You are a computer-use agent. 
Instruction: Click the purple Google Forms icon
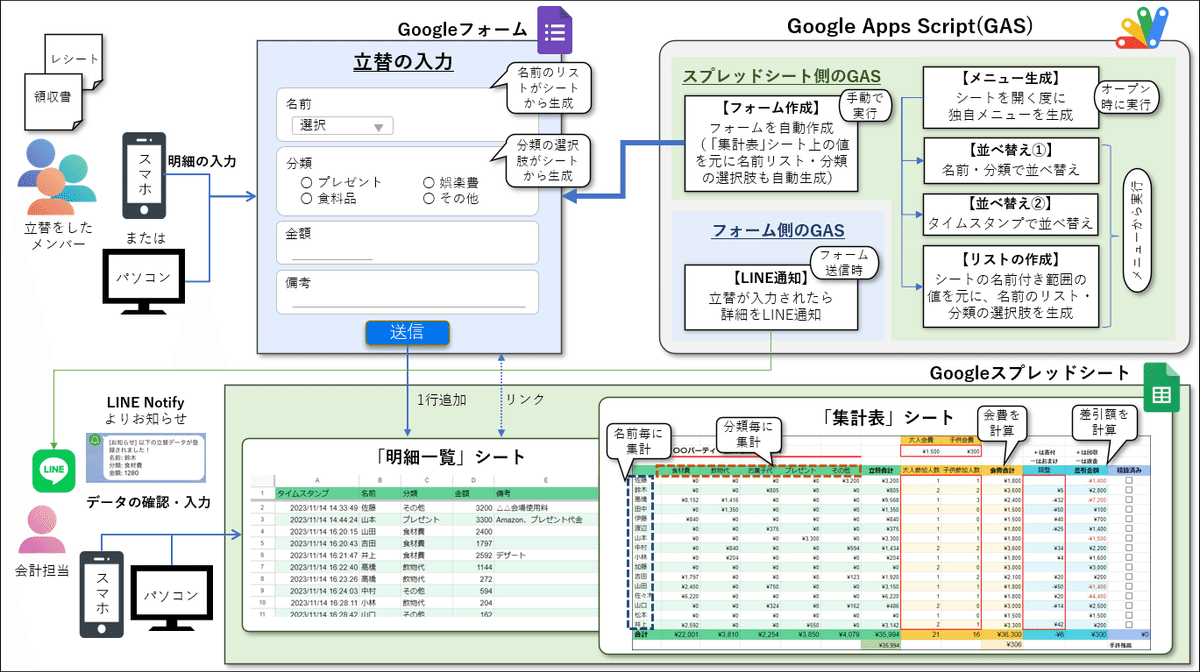[x=553, y=30]
